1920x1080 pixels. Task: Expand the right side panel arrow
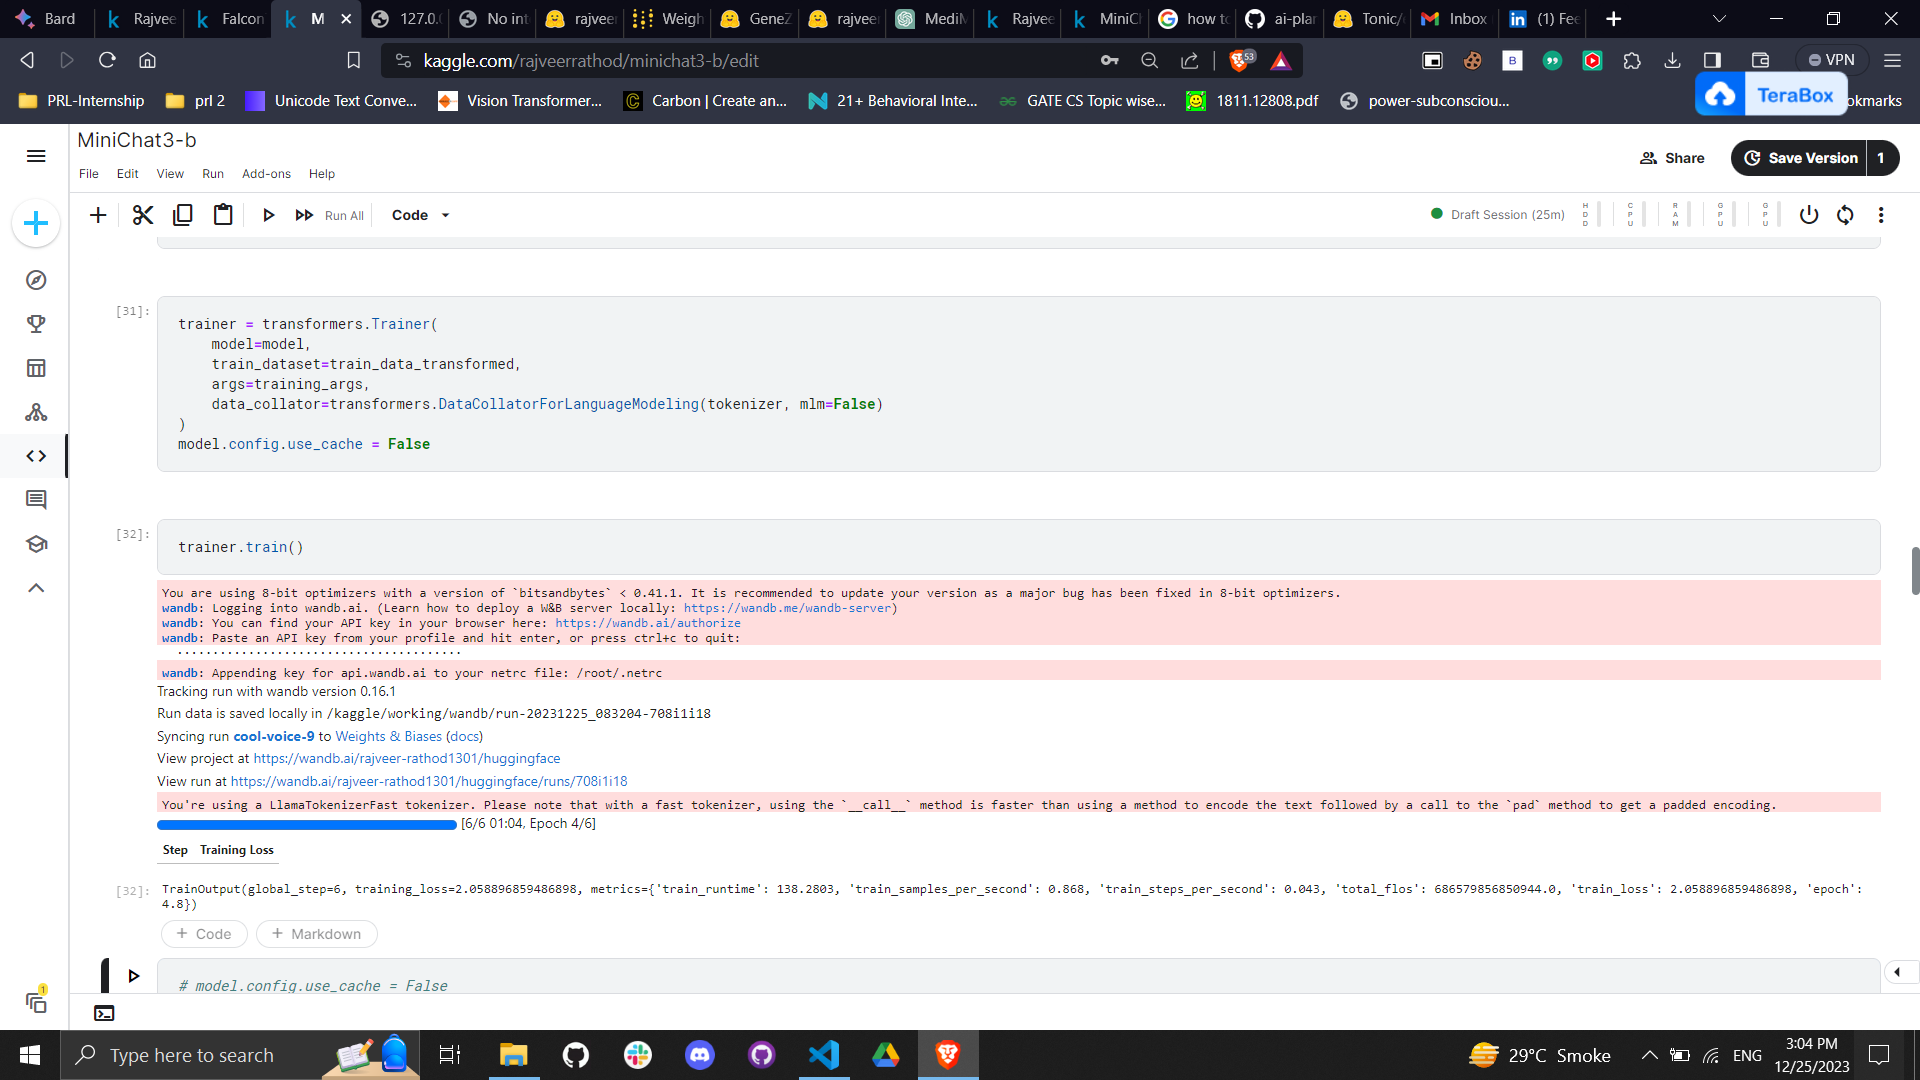click(1898, 972)
